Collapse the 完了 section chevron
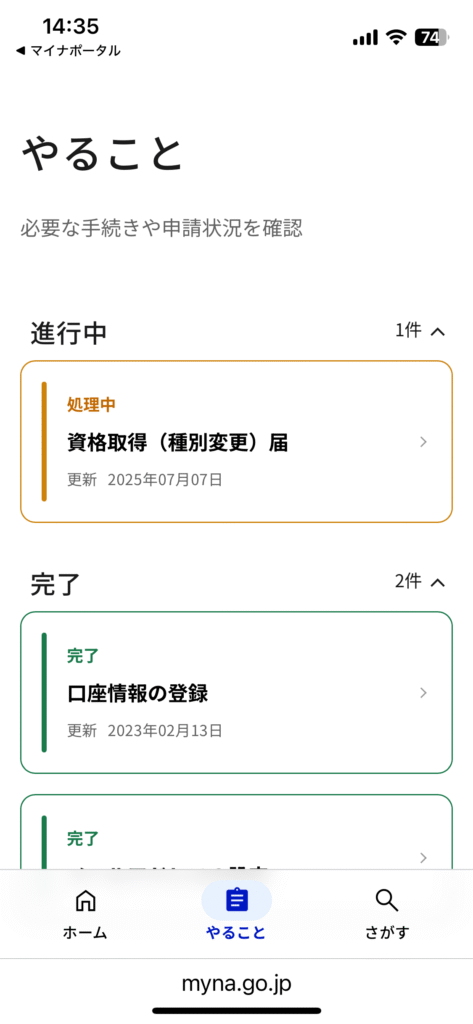The height and width of the screenshot is (1024, 473). 438,582
